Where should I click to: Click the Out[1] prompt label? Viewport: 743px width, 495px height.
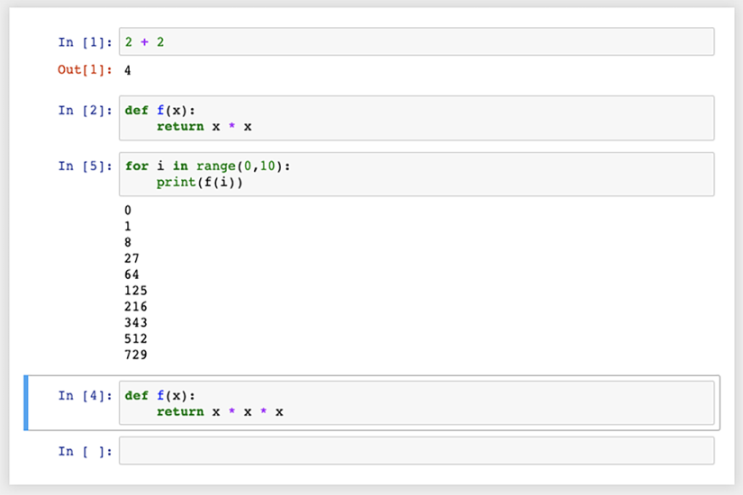(85, 70)
